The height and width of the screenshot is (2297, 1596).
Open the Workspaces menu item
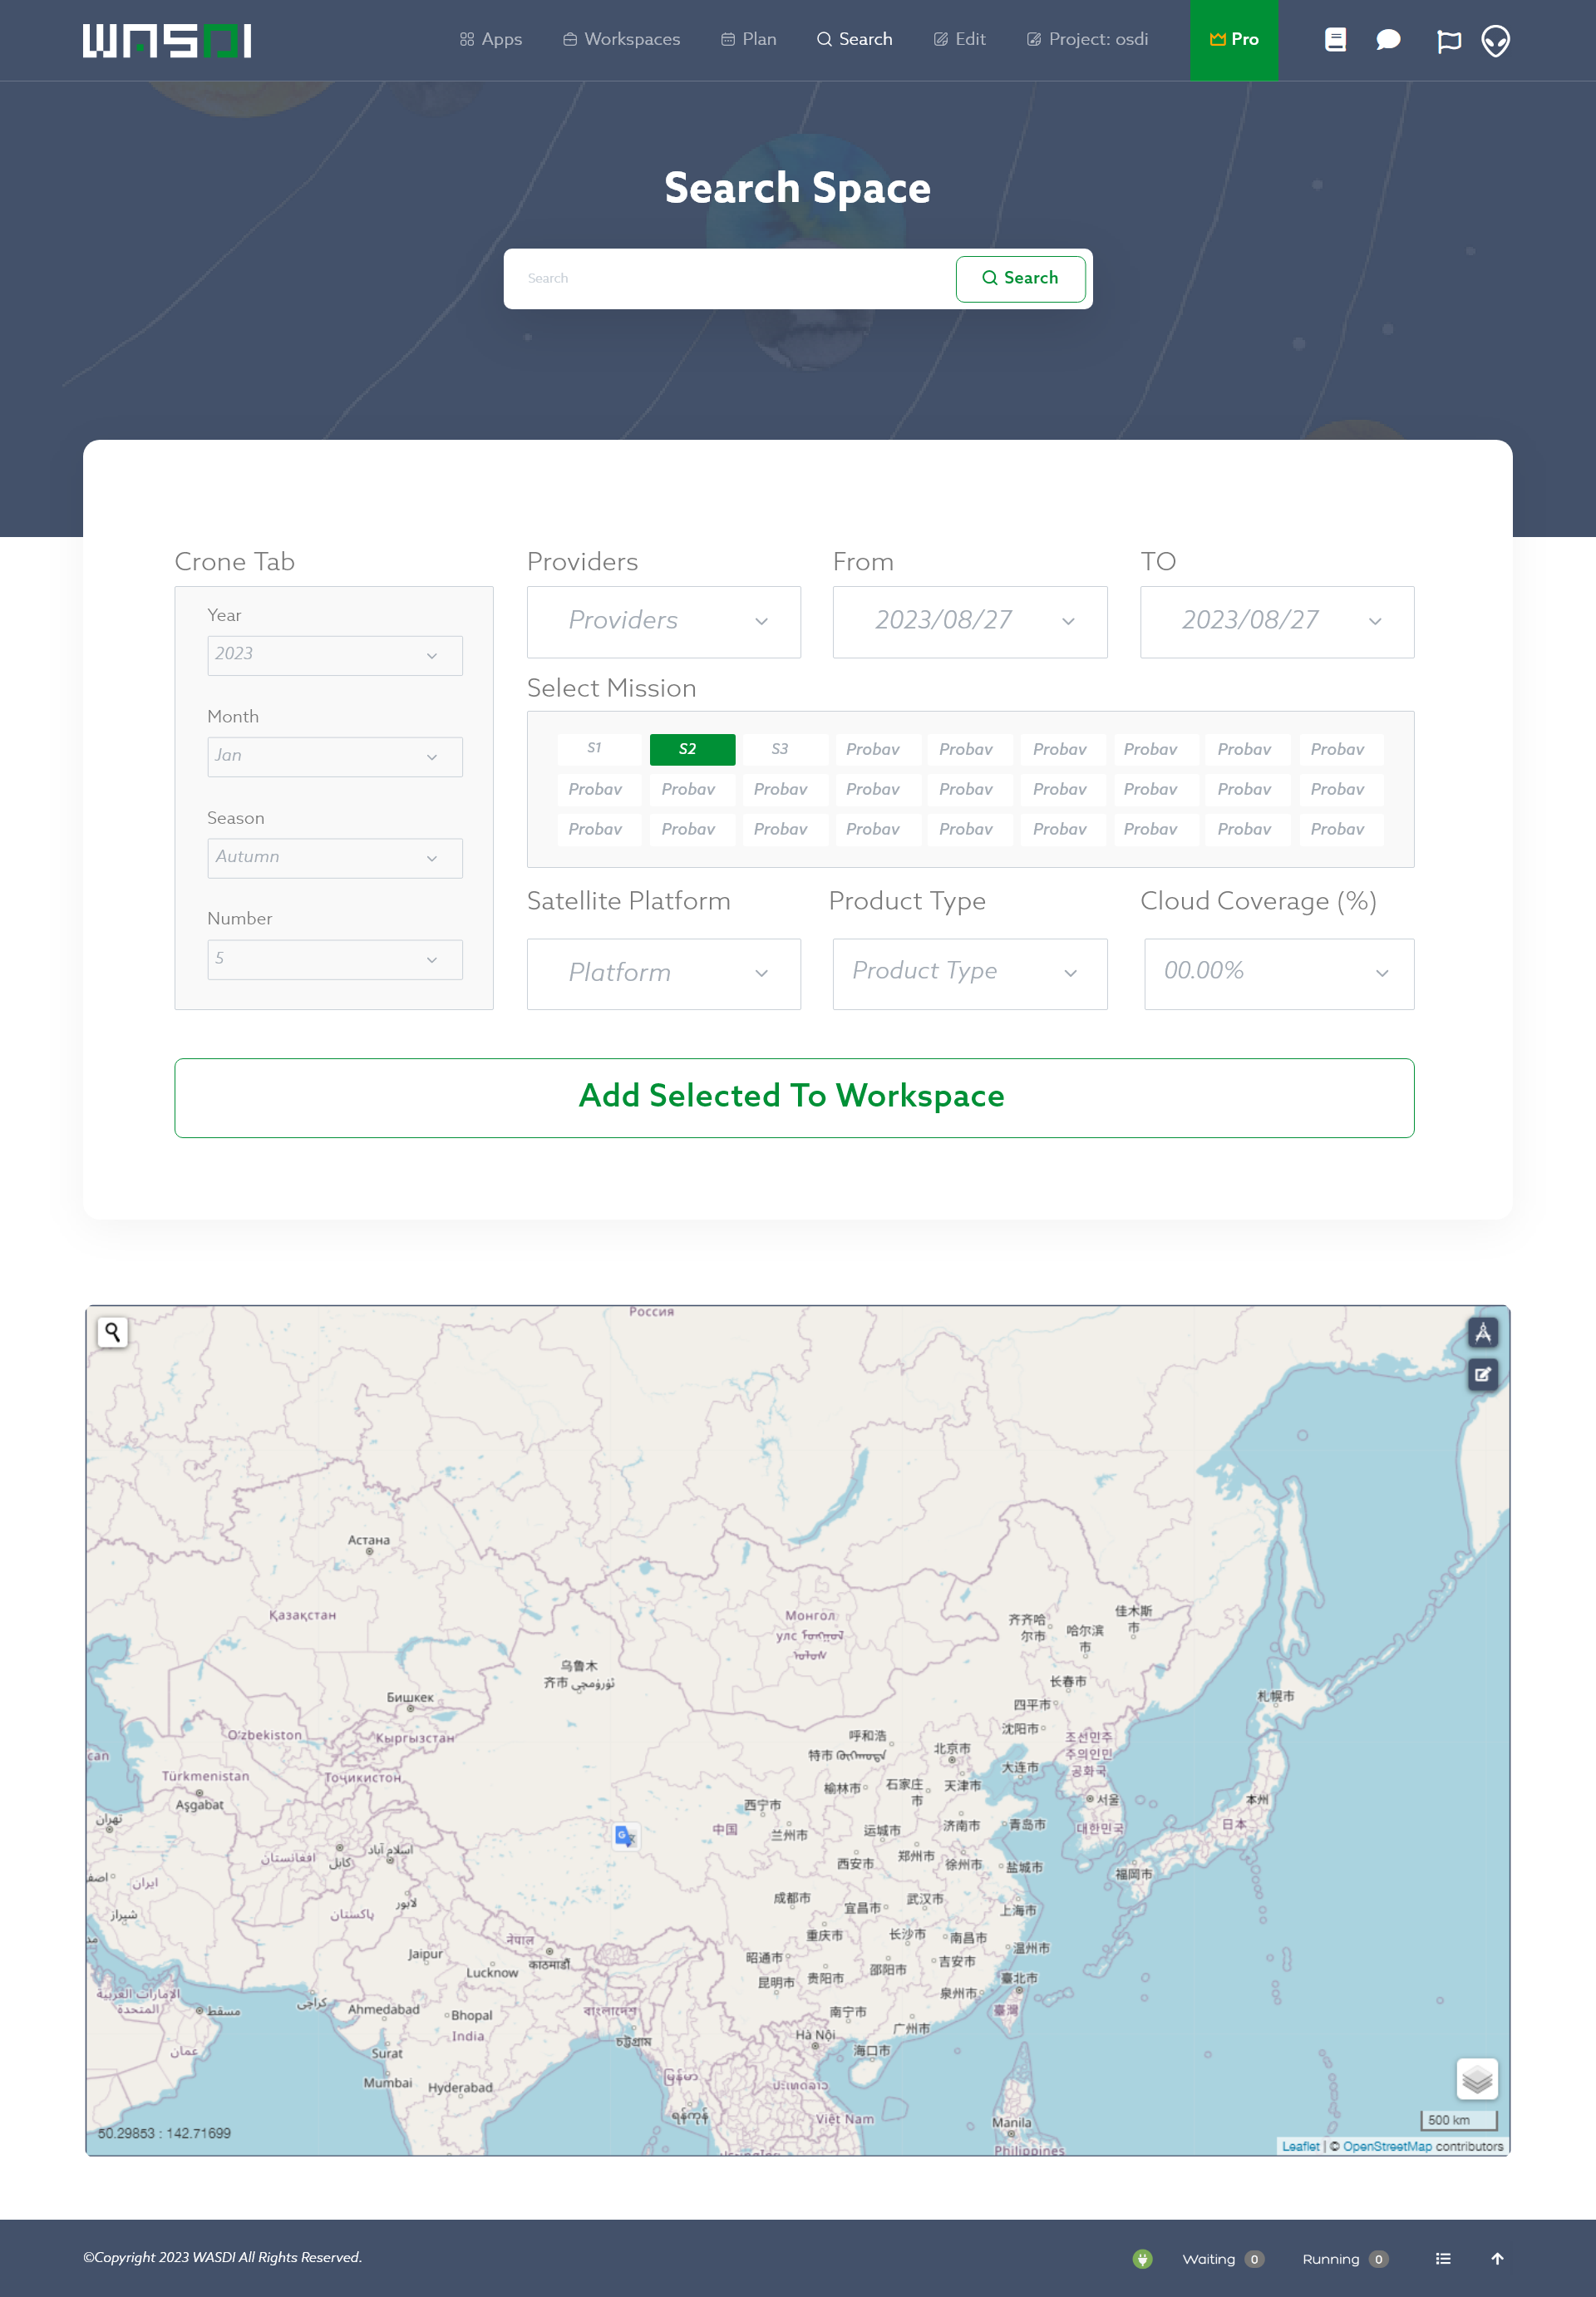tap(621, 40)
